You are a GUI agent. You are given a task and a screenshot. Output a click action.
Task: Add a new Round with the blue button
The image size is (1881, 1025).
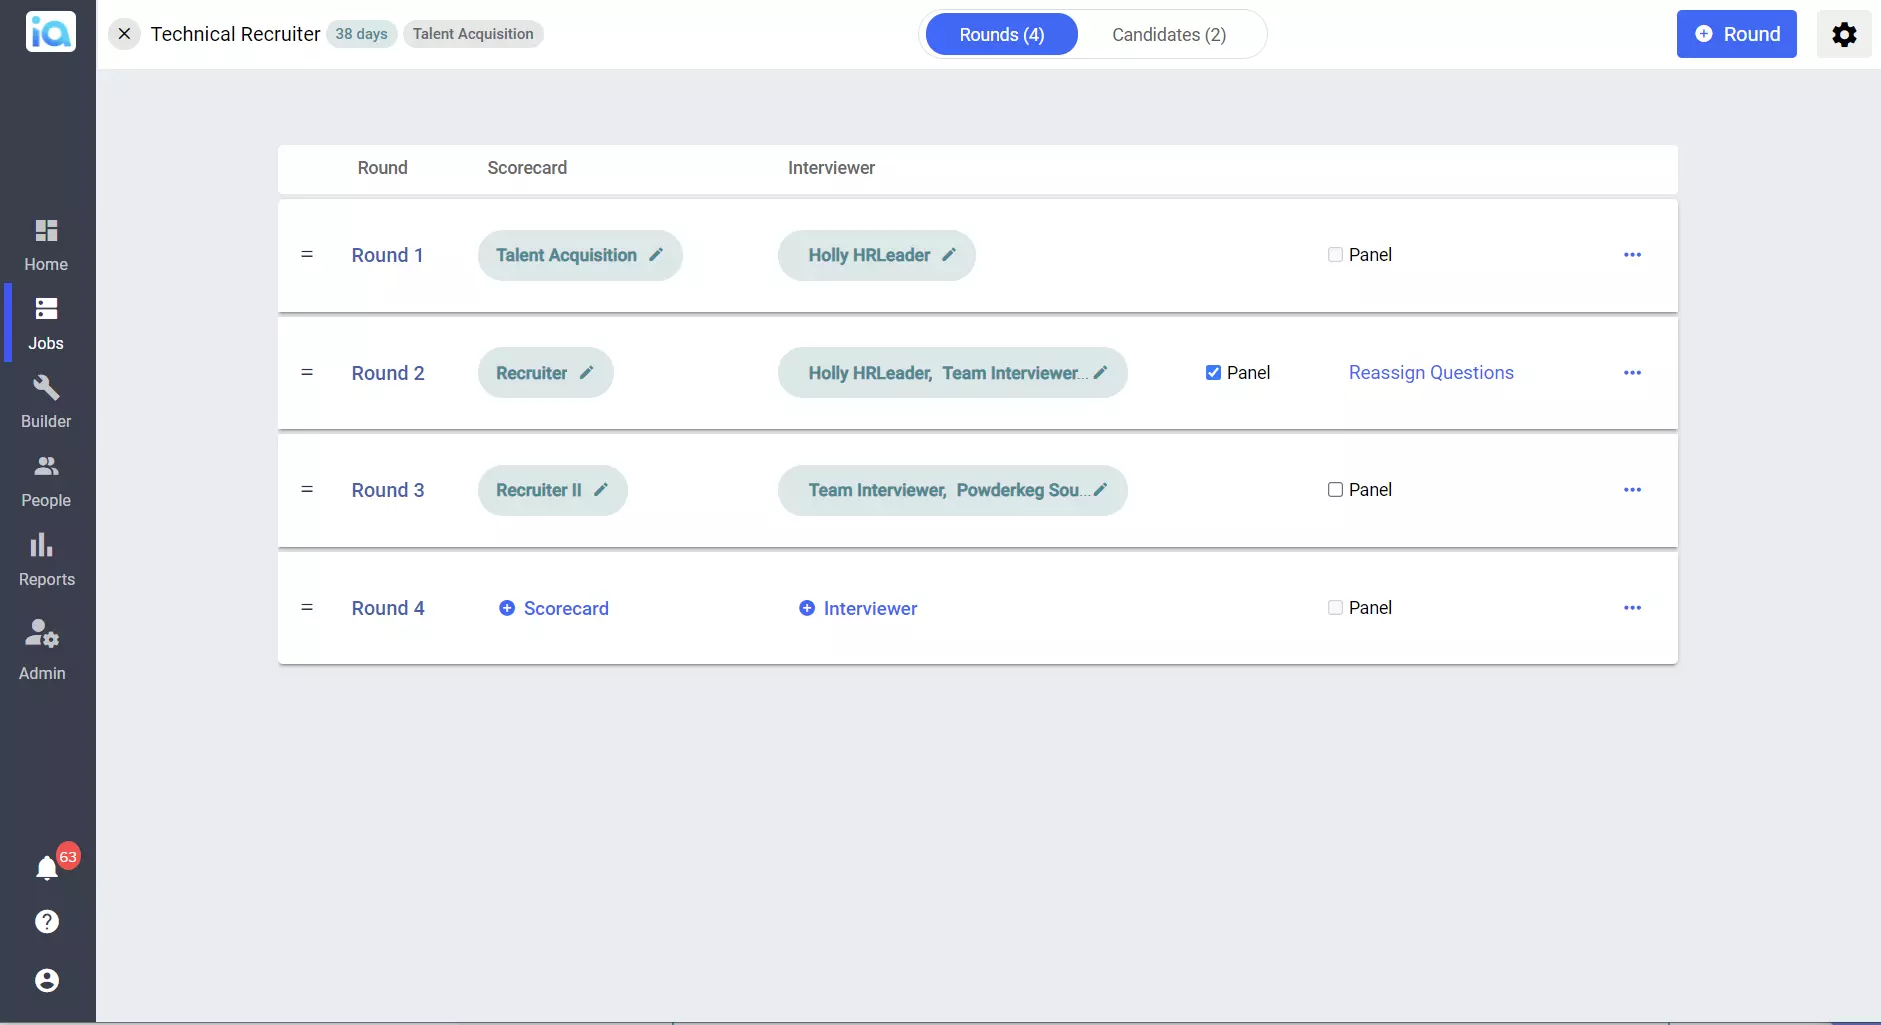click(x=1736, y=35)
